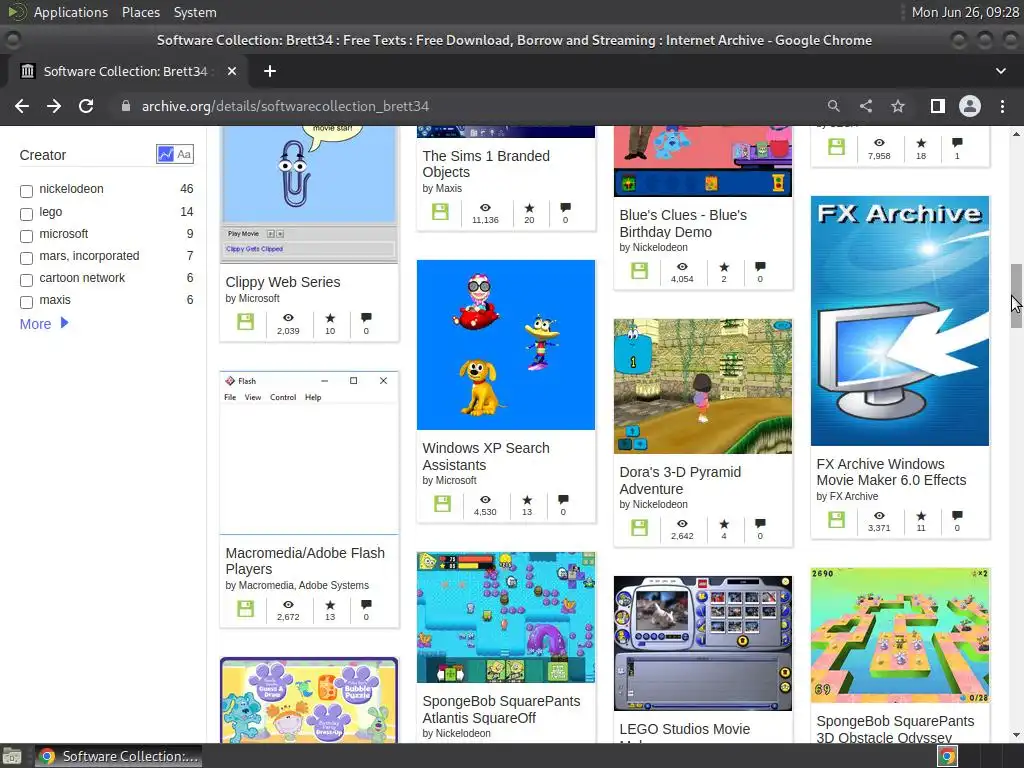Bookmark this page with the star icon
This screenshot has height=768, width=1024.
(x=898, y=106)
